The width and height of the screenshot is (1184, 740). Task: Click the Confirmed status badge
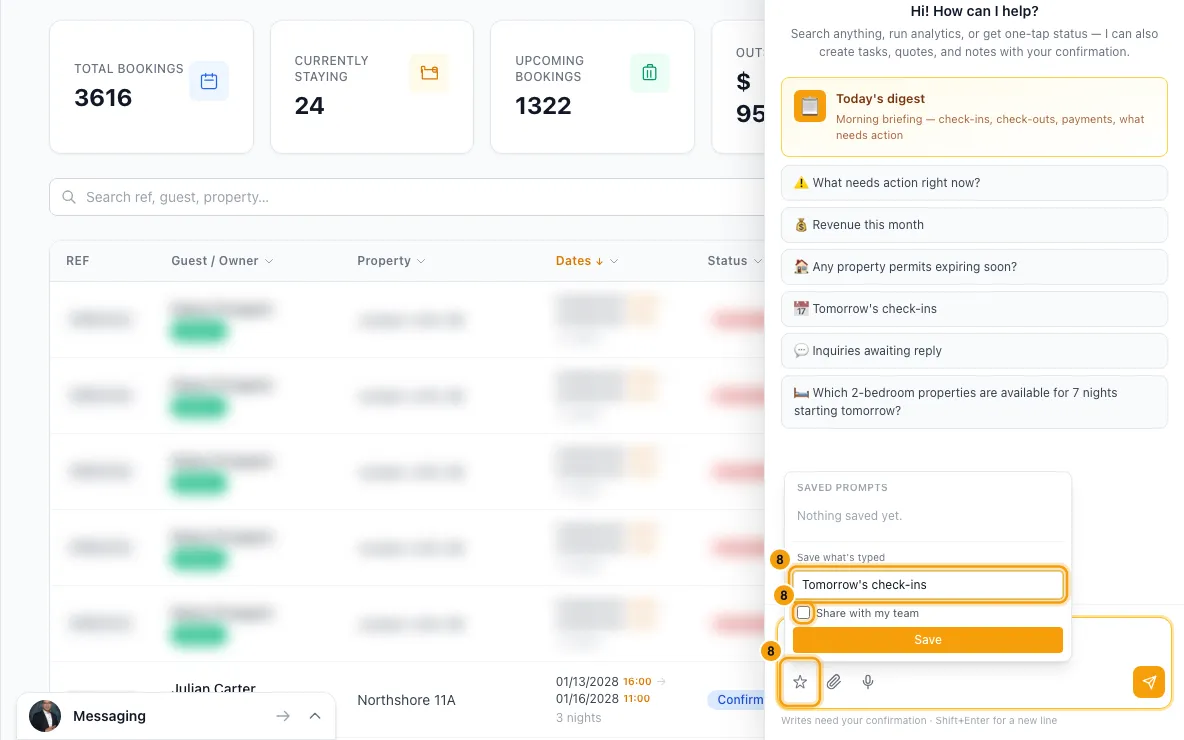pyautogui.click(x=738, y=700)
